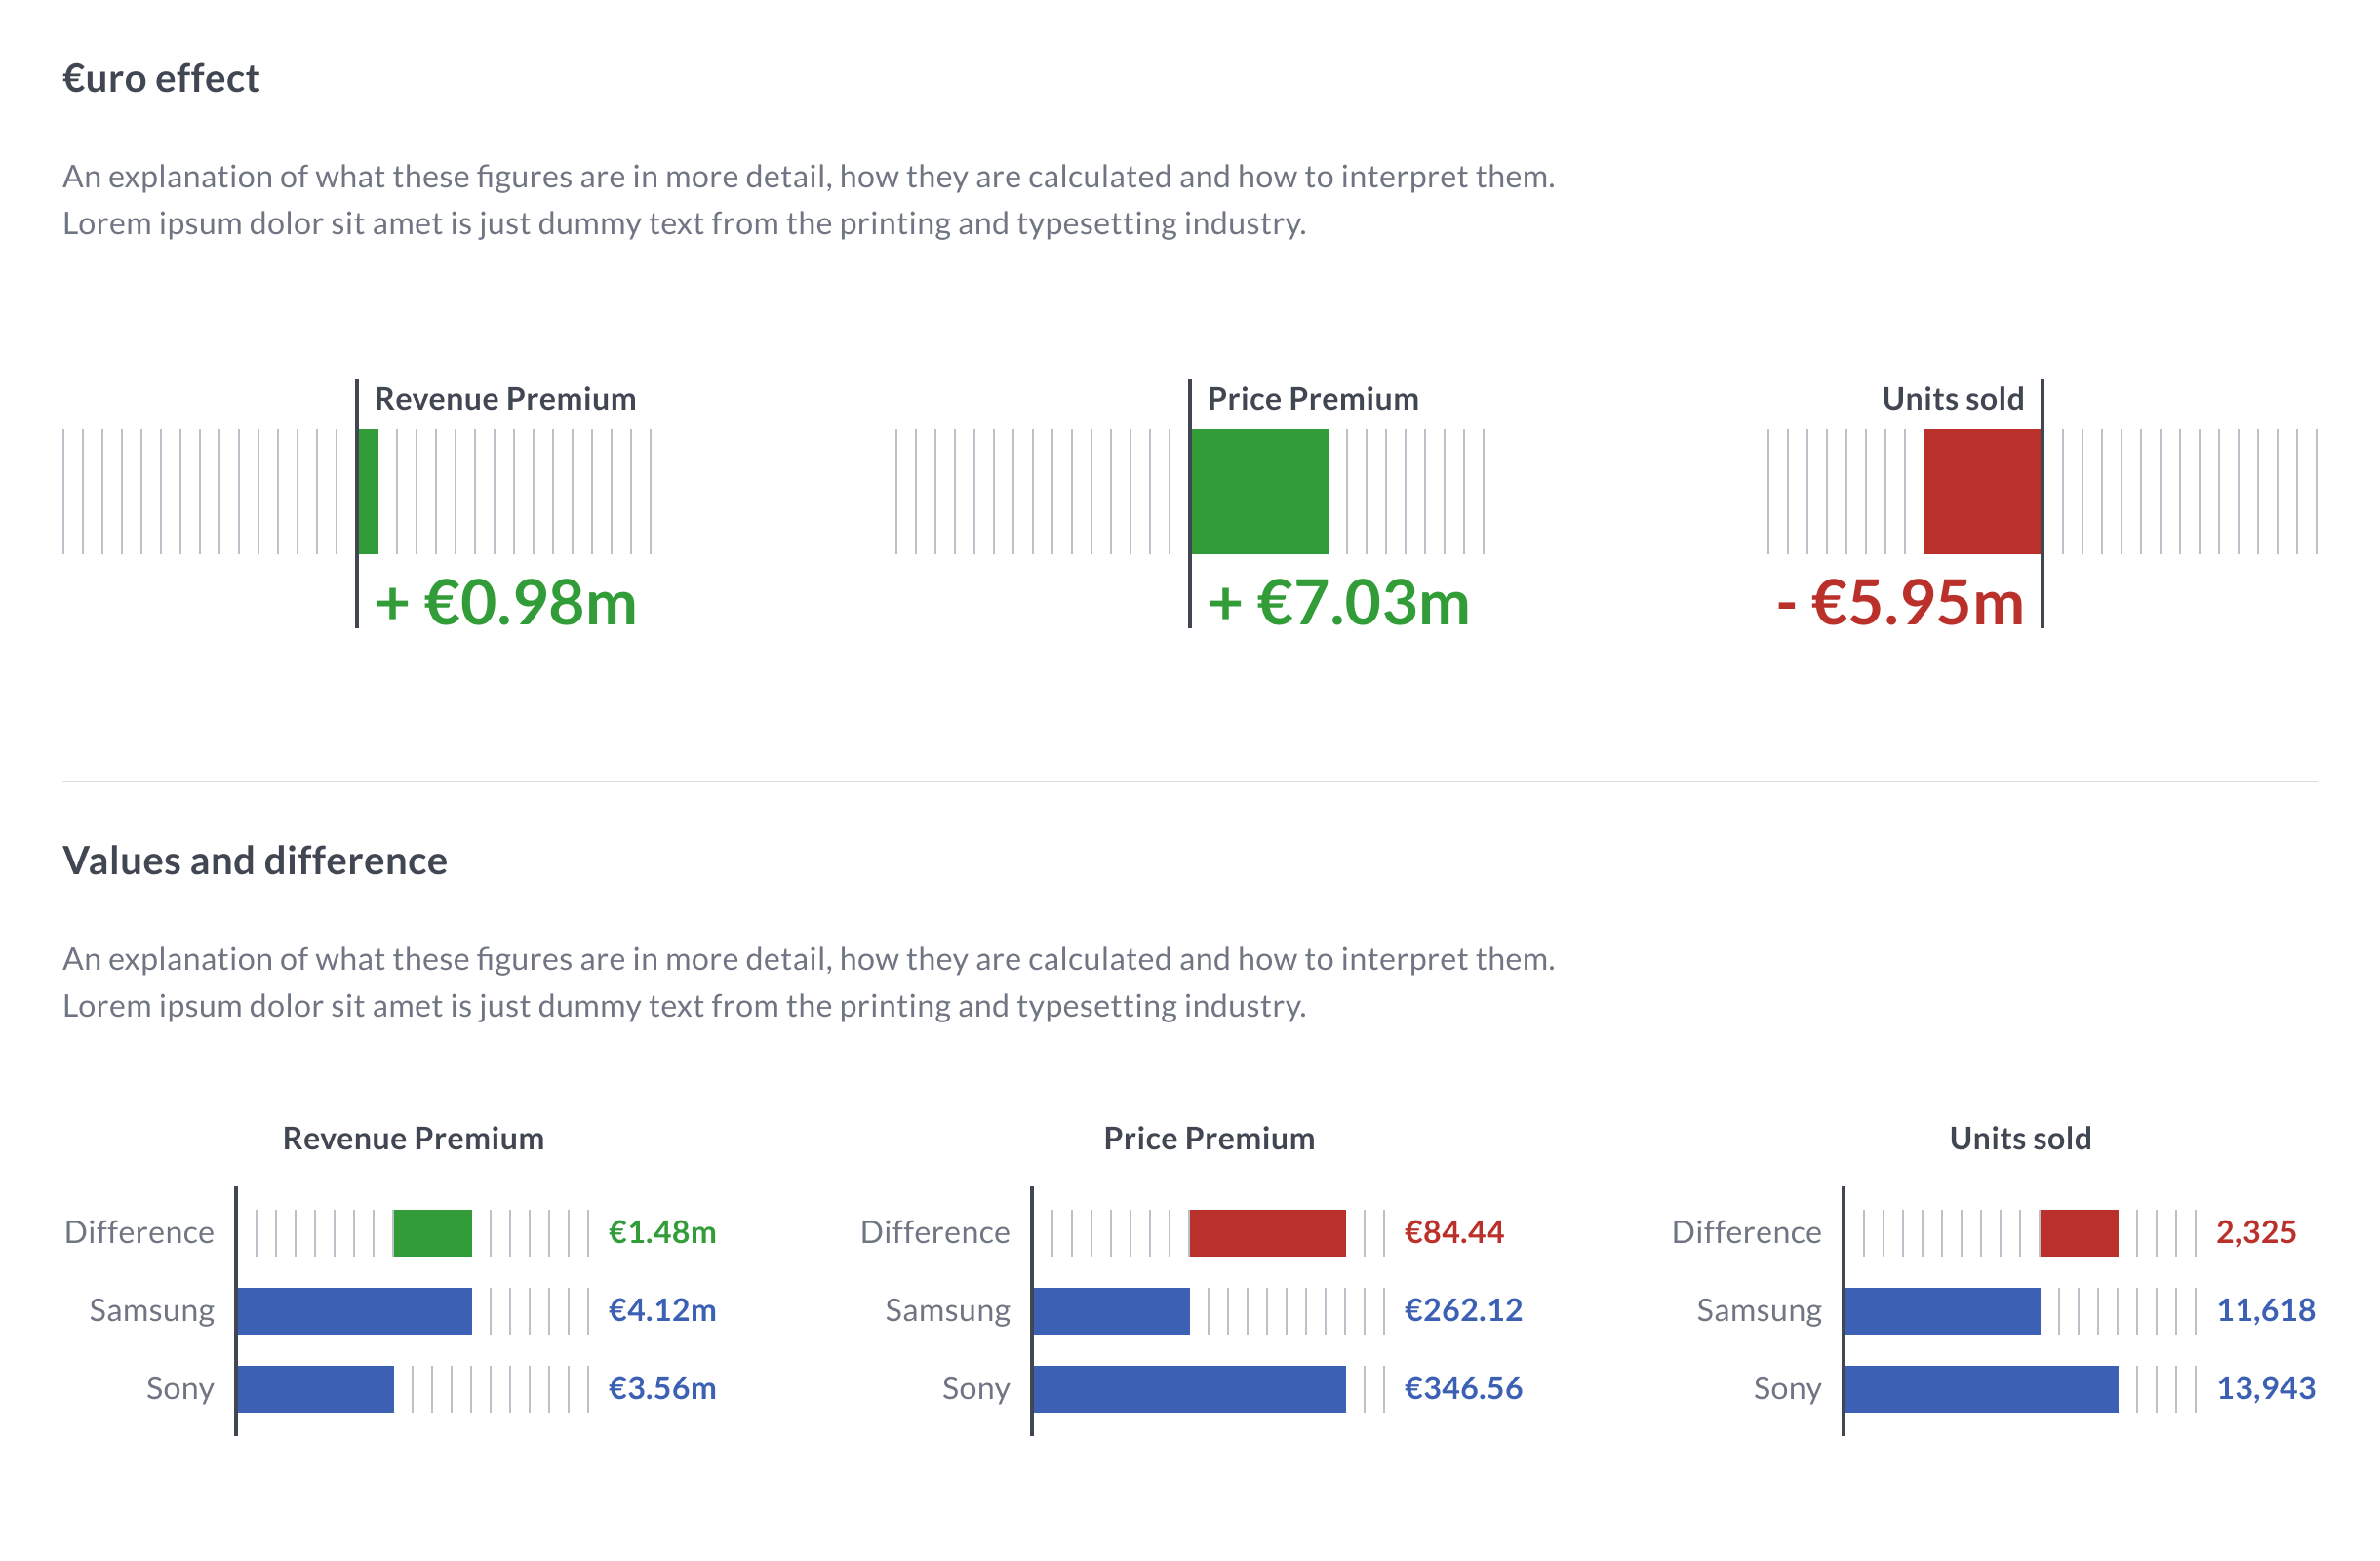Select the + €0.98m revenue figure

point(506,603)
